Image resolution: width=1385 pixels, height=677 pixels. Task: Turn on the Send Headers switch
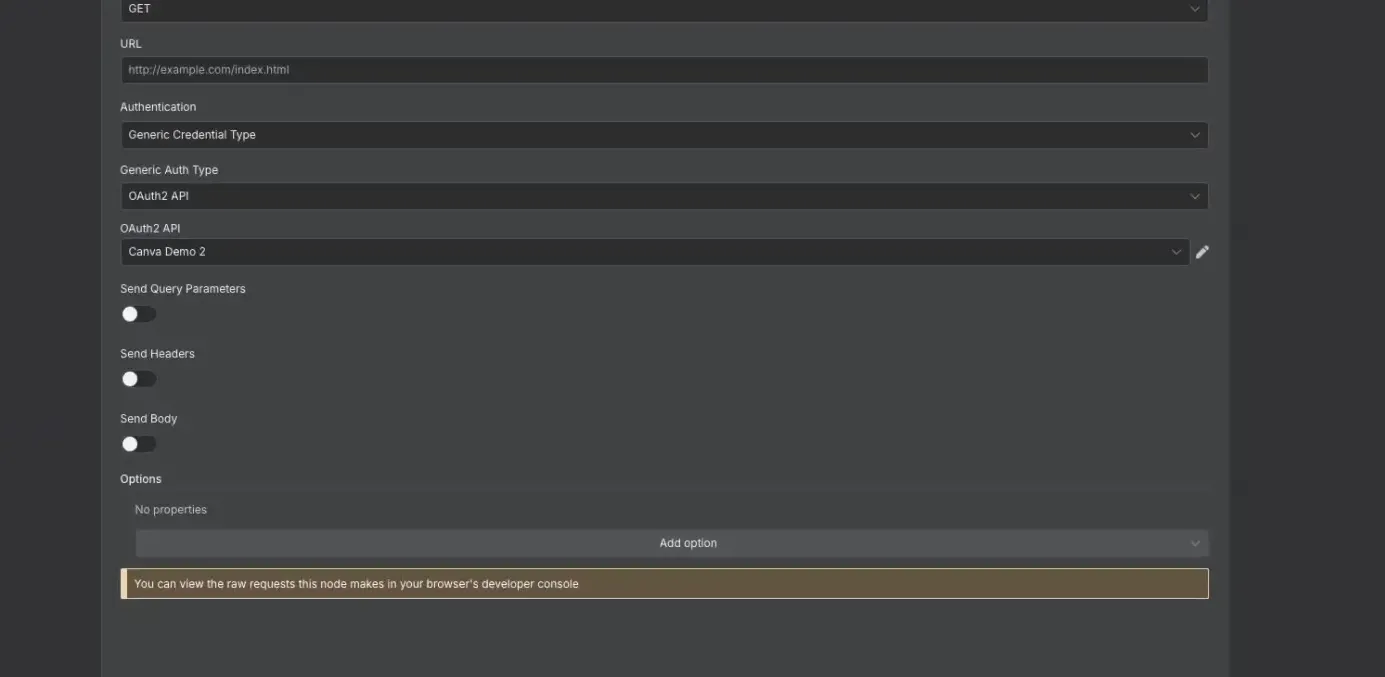coord(139,379)
